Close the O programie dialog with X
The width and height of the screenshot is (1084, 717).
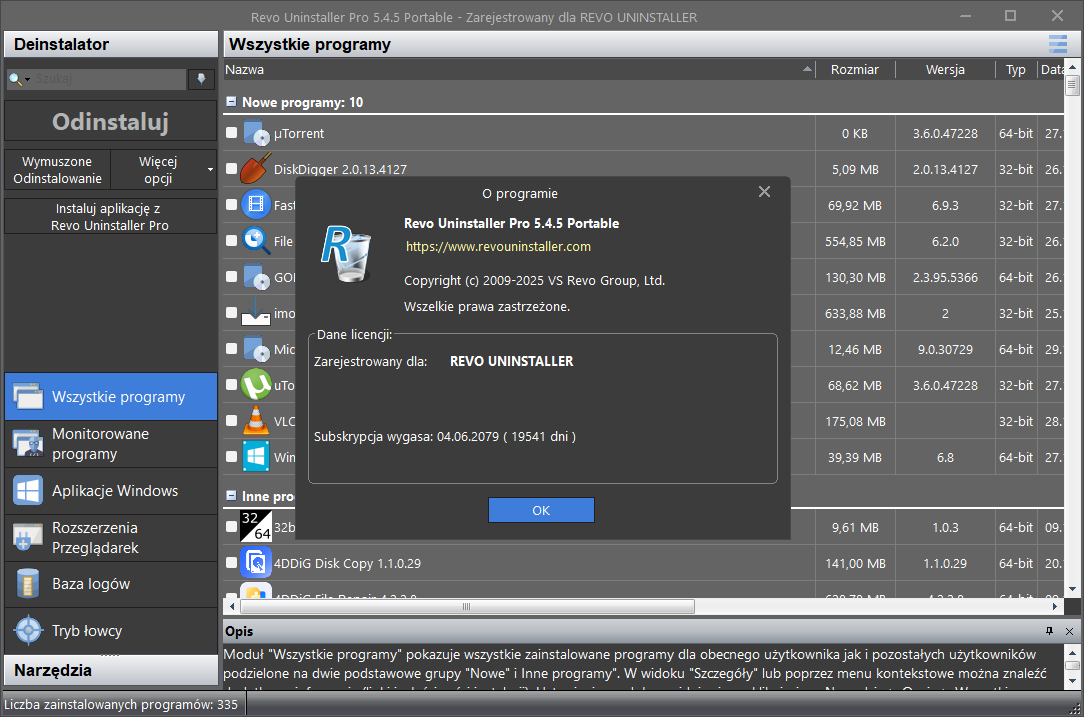click(x=764, y=192)
